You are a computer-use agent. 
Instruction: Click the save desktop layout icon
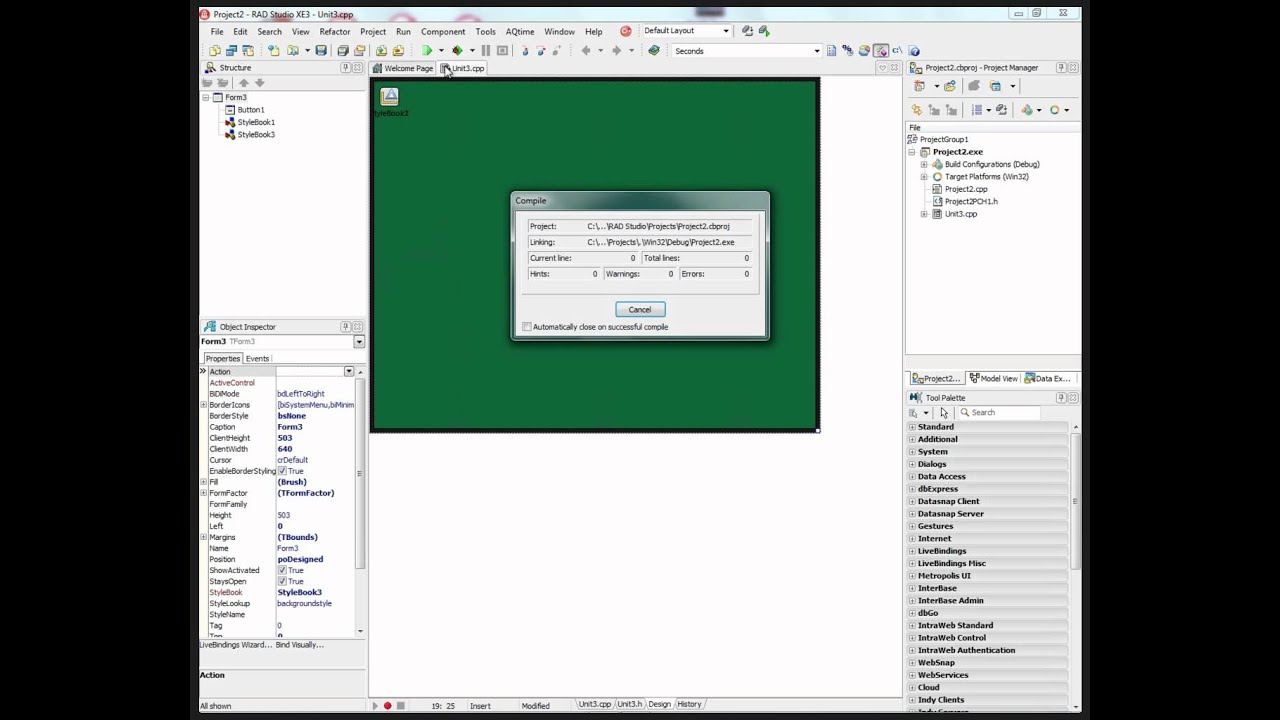coord(747,31)
